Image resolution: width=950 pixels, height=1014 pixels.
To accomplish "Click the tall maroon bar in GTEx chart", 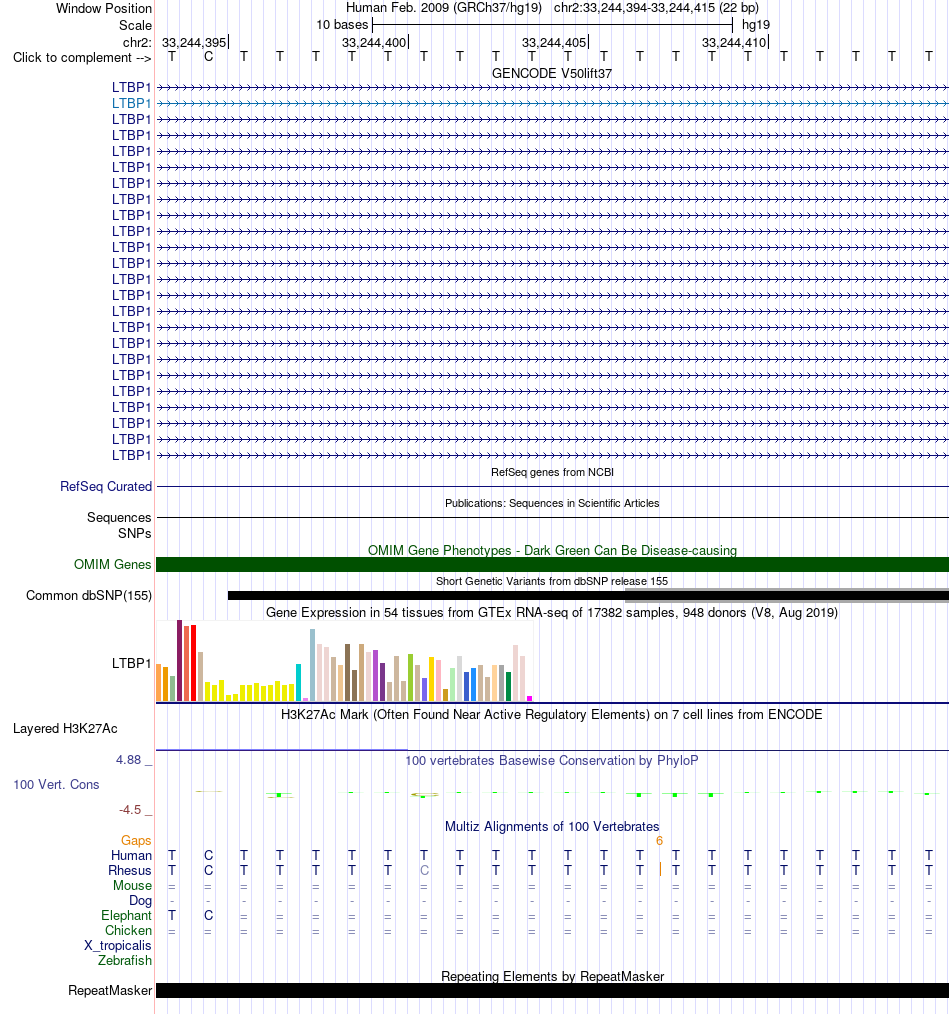I will click(x=180, y=660).
